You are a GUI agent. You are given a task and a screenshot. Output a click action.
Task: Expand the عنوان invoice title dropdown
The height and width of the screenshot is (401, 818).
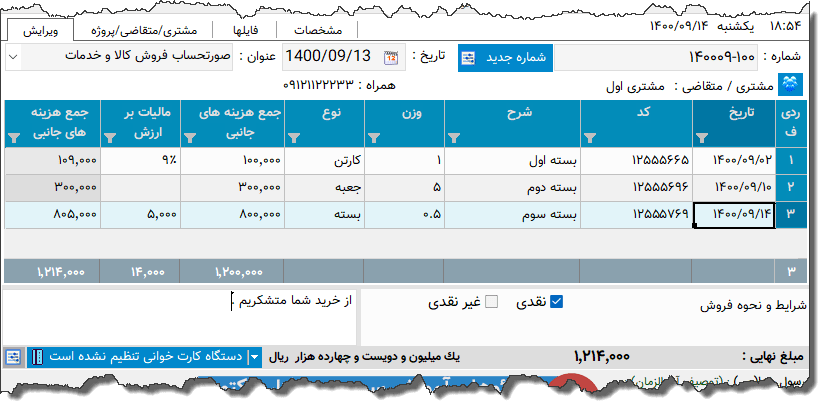(13, 58)
